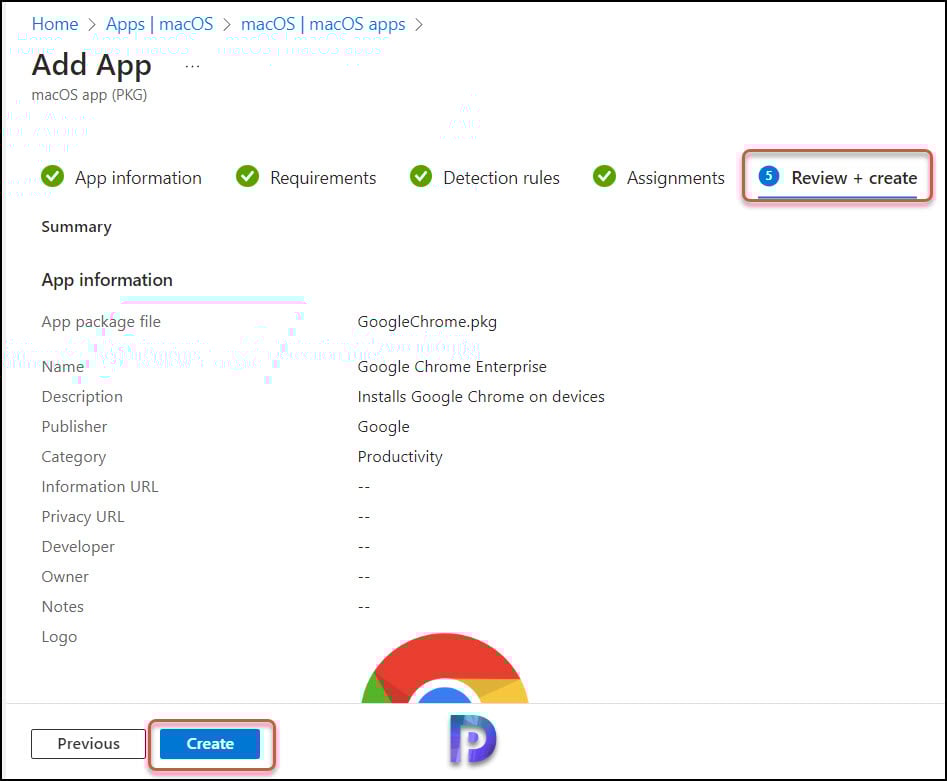Click the Create button
Image resolution: width=947 pixels, height=781 pixels.
point(210,744)
